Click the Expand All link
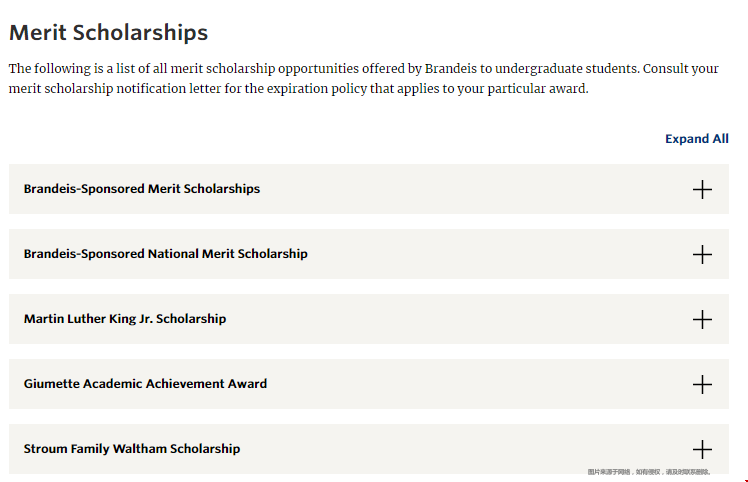Viewport: 748px width, 482px height. (x=696, y=139)
